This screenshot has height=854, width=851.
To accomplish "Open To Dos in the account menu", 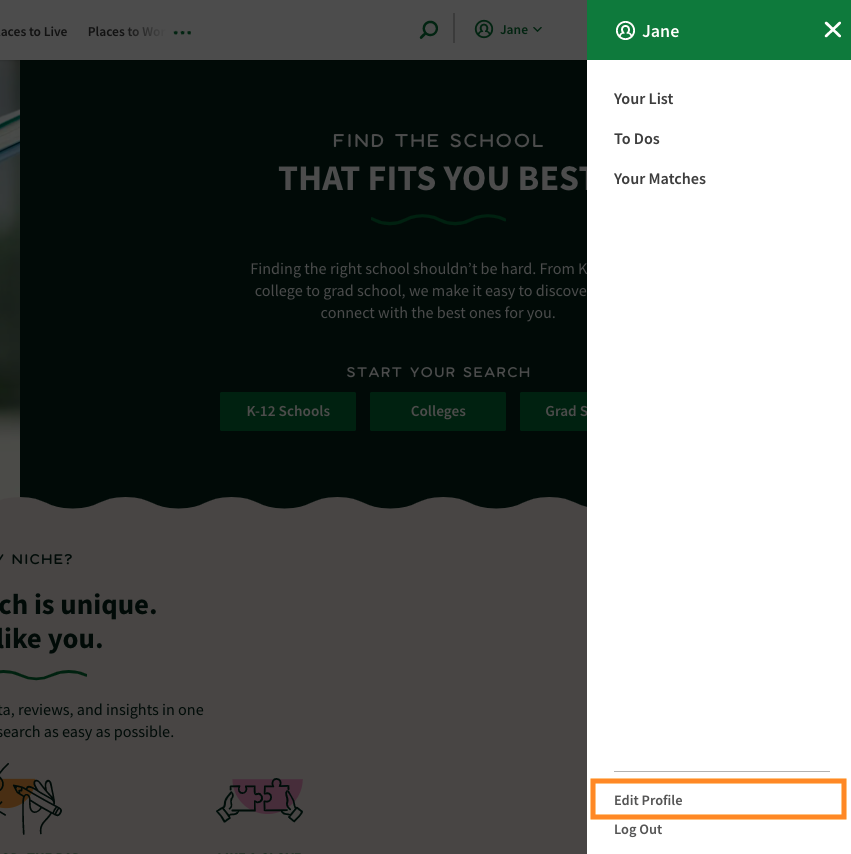I will 637,139.
